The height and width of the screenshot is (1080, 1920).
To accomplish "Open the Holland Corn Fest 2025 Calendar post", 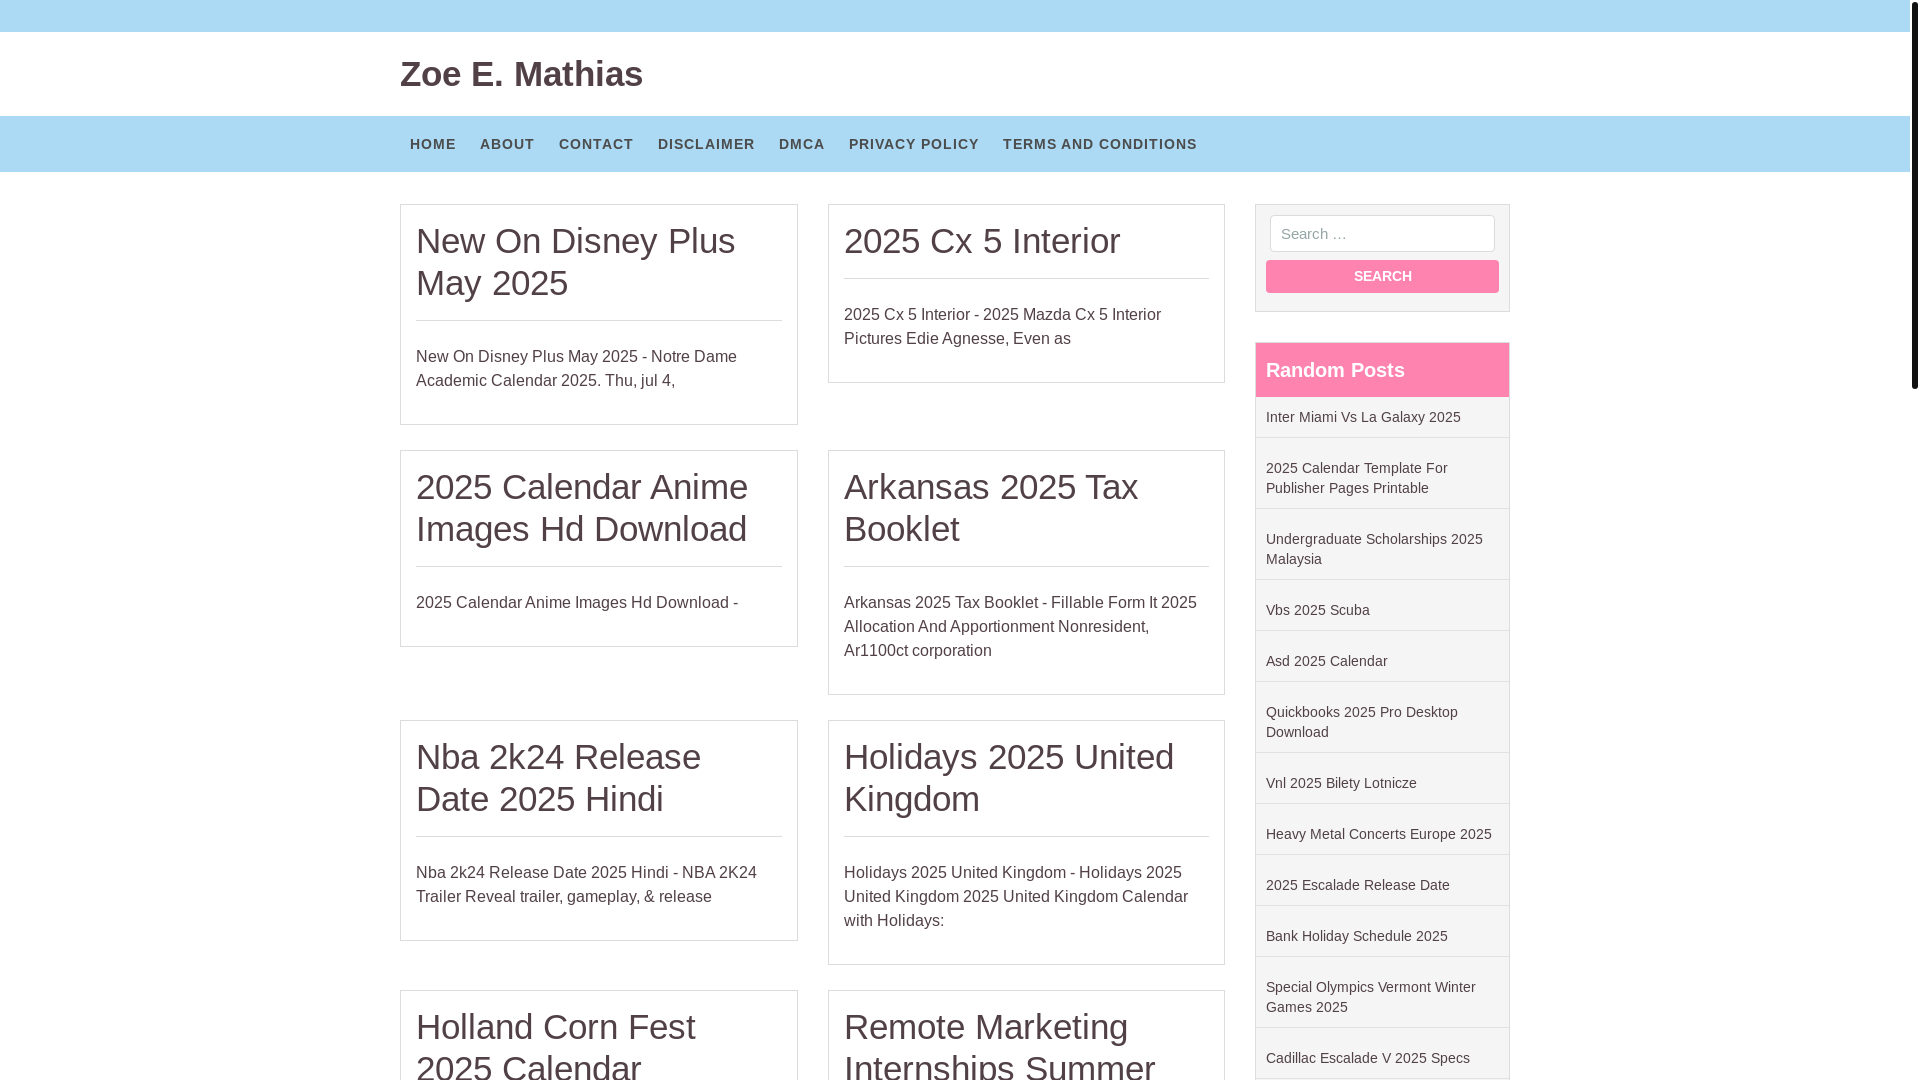I will [556, 1044].
